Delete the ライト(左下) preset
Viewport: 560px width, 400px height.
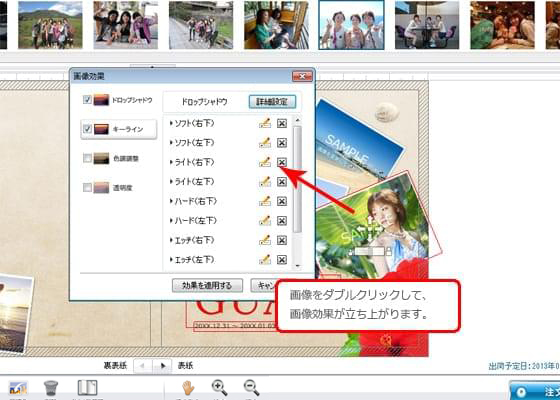(x=282, y=182)
